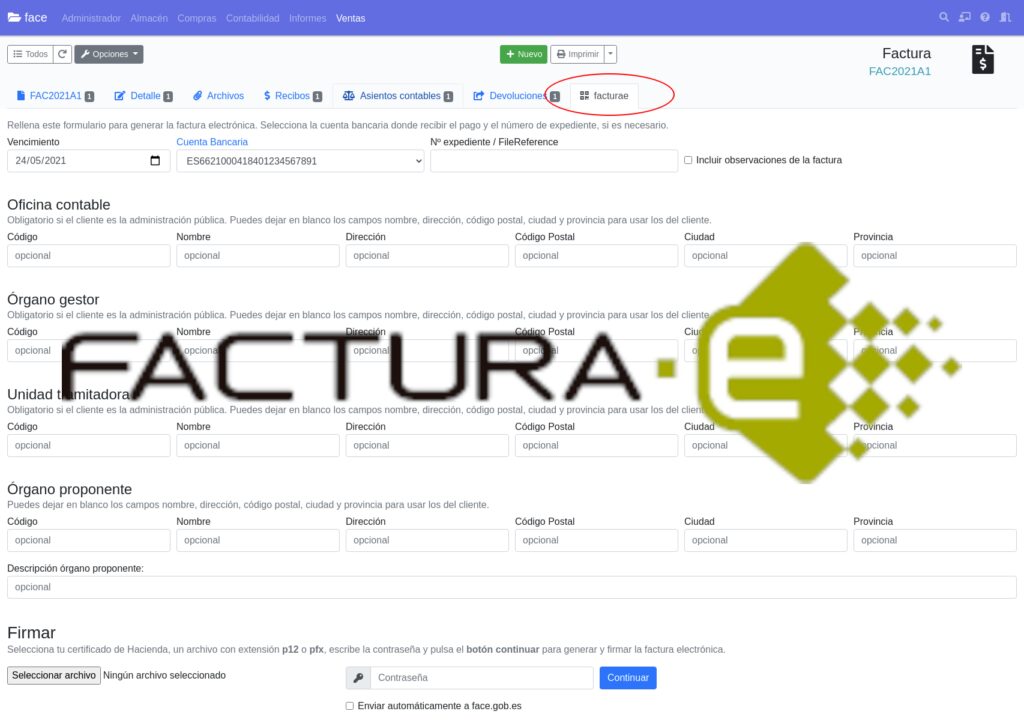Switch to the Recibos tab
The image size is (1024, 726).
point(291,96)
